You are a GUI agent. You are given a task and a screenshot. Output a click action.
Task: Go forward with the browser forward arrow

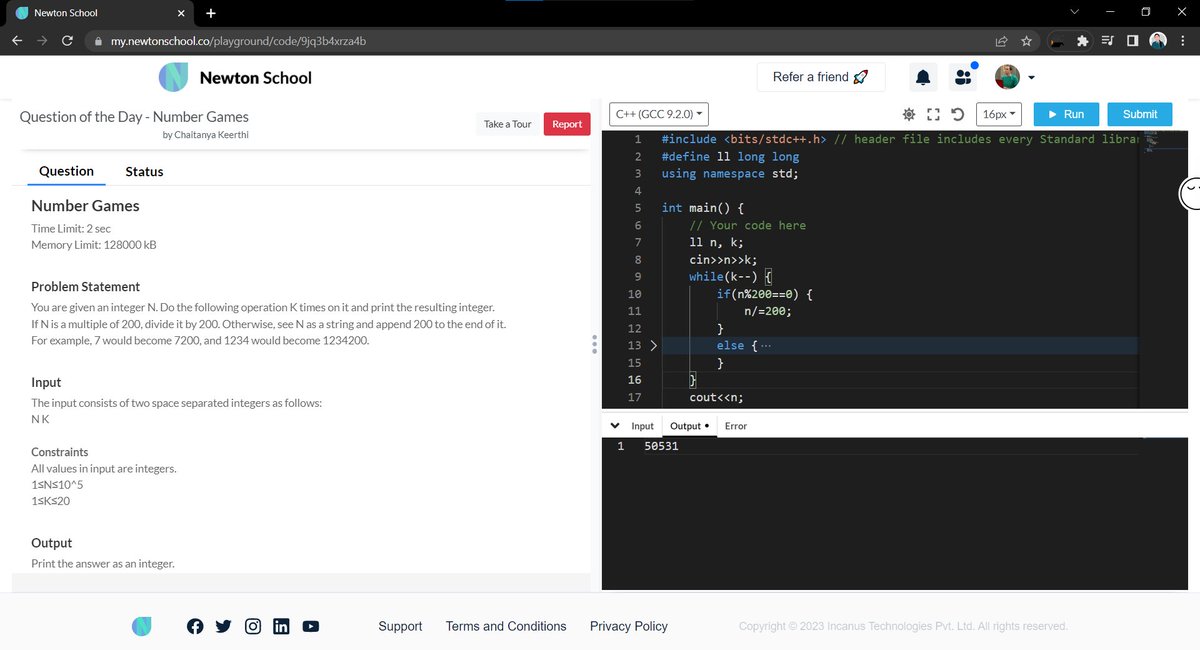pyautogui.click(x=42, y=41)
